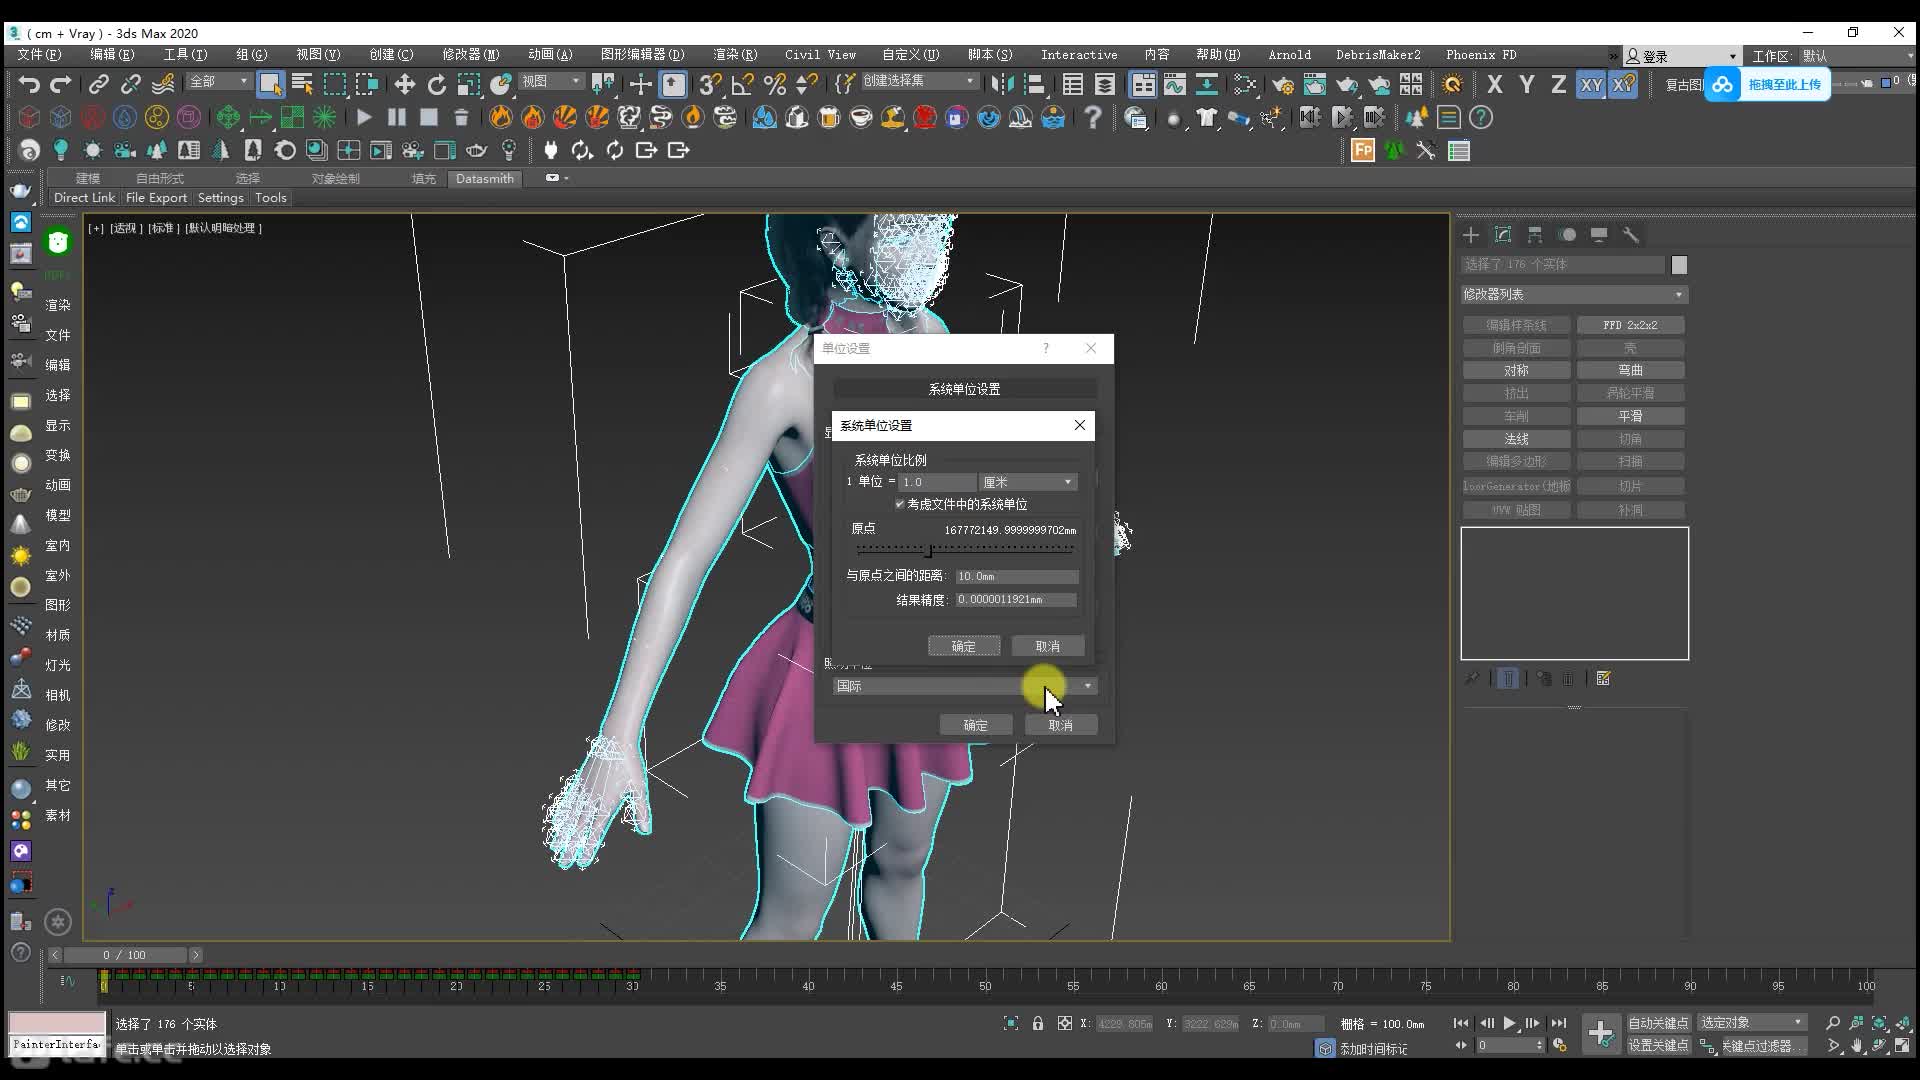
Task: Click the Pin Stack icon
Action: point(1472,679)
